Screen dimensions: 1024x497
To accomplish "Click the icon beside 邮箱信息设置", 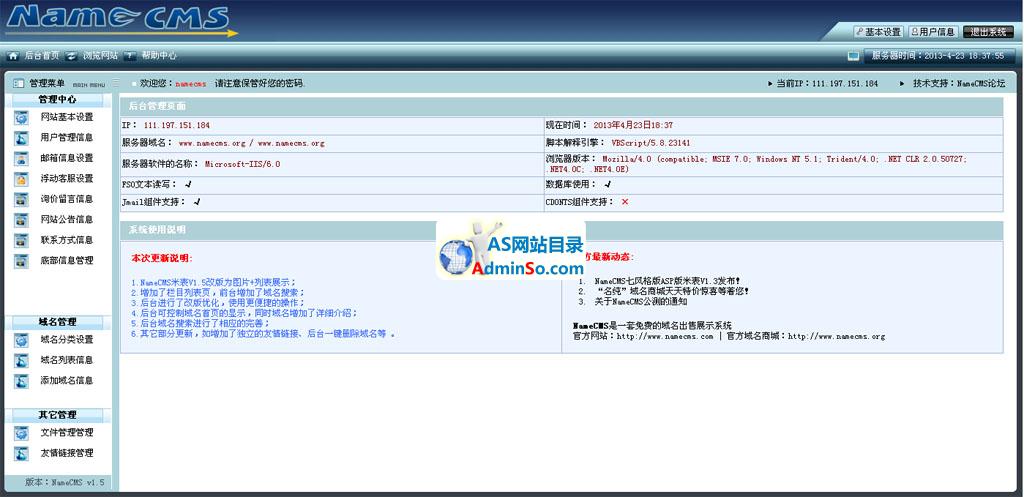I will 22,158.
